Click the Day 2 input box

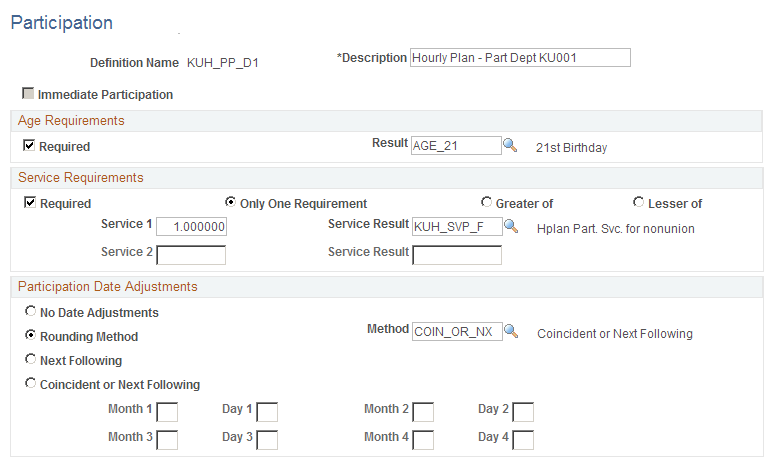523,412
